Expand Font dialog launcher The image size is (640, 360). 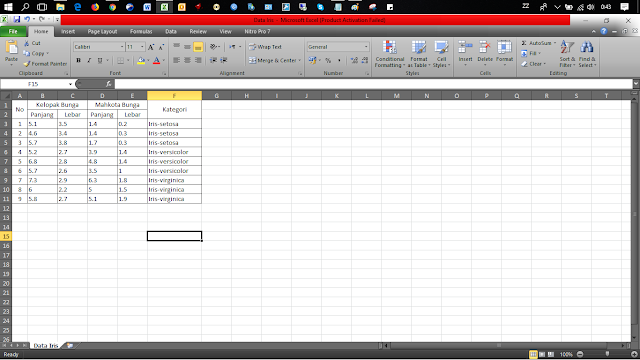[x=164, y=73]
